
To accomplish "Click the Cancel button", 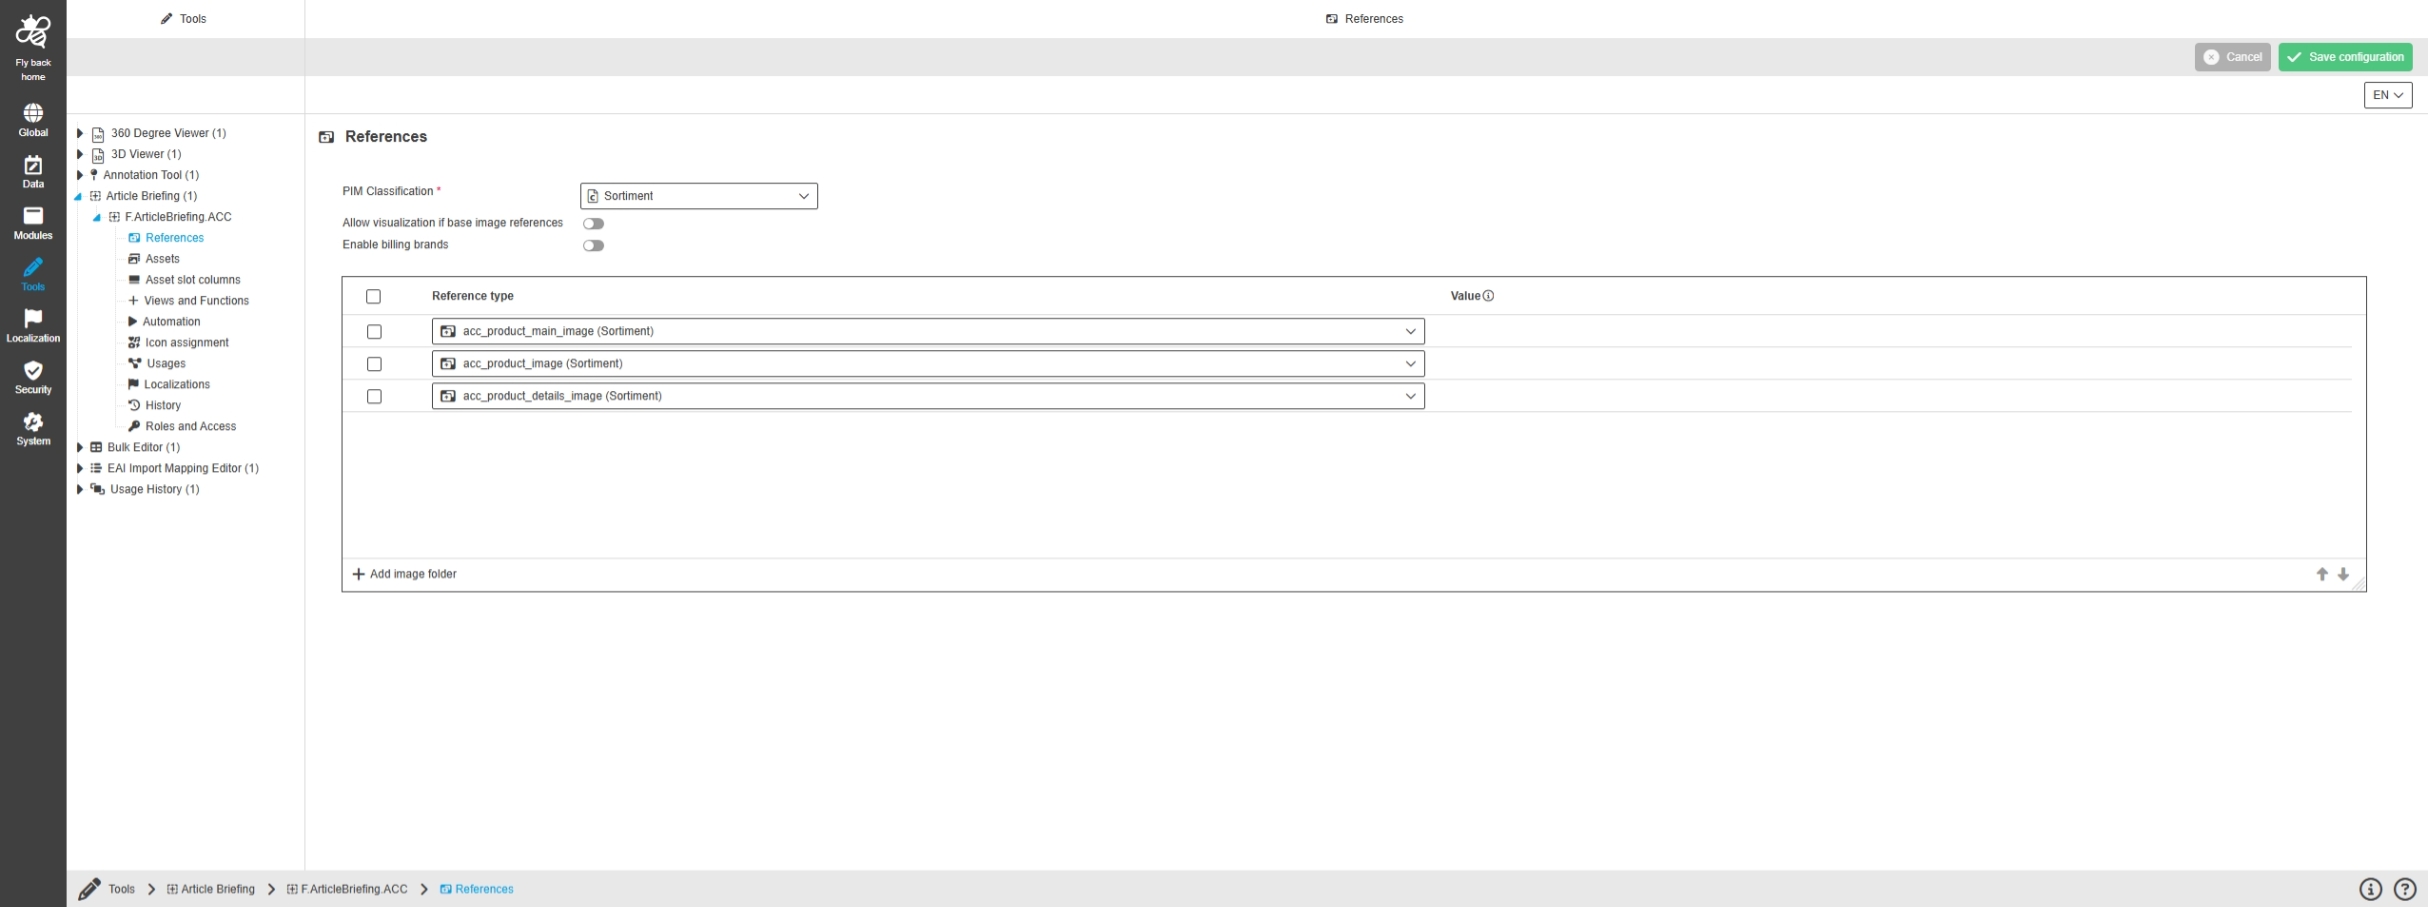I will 2232,57.
